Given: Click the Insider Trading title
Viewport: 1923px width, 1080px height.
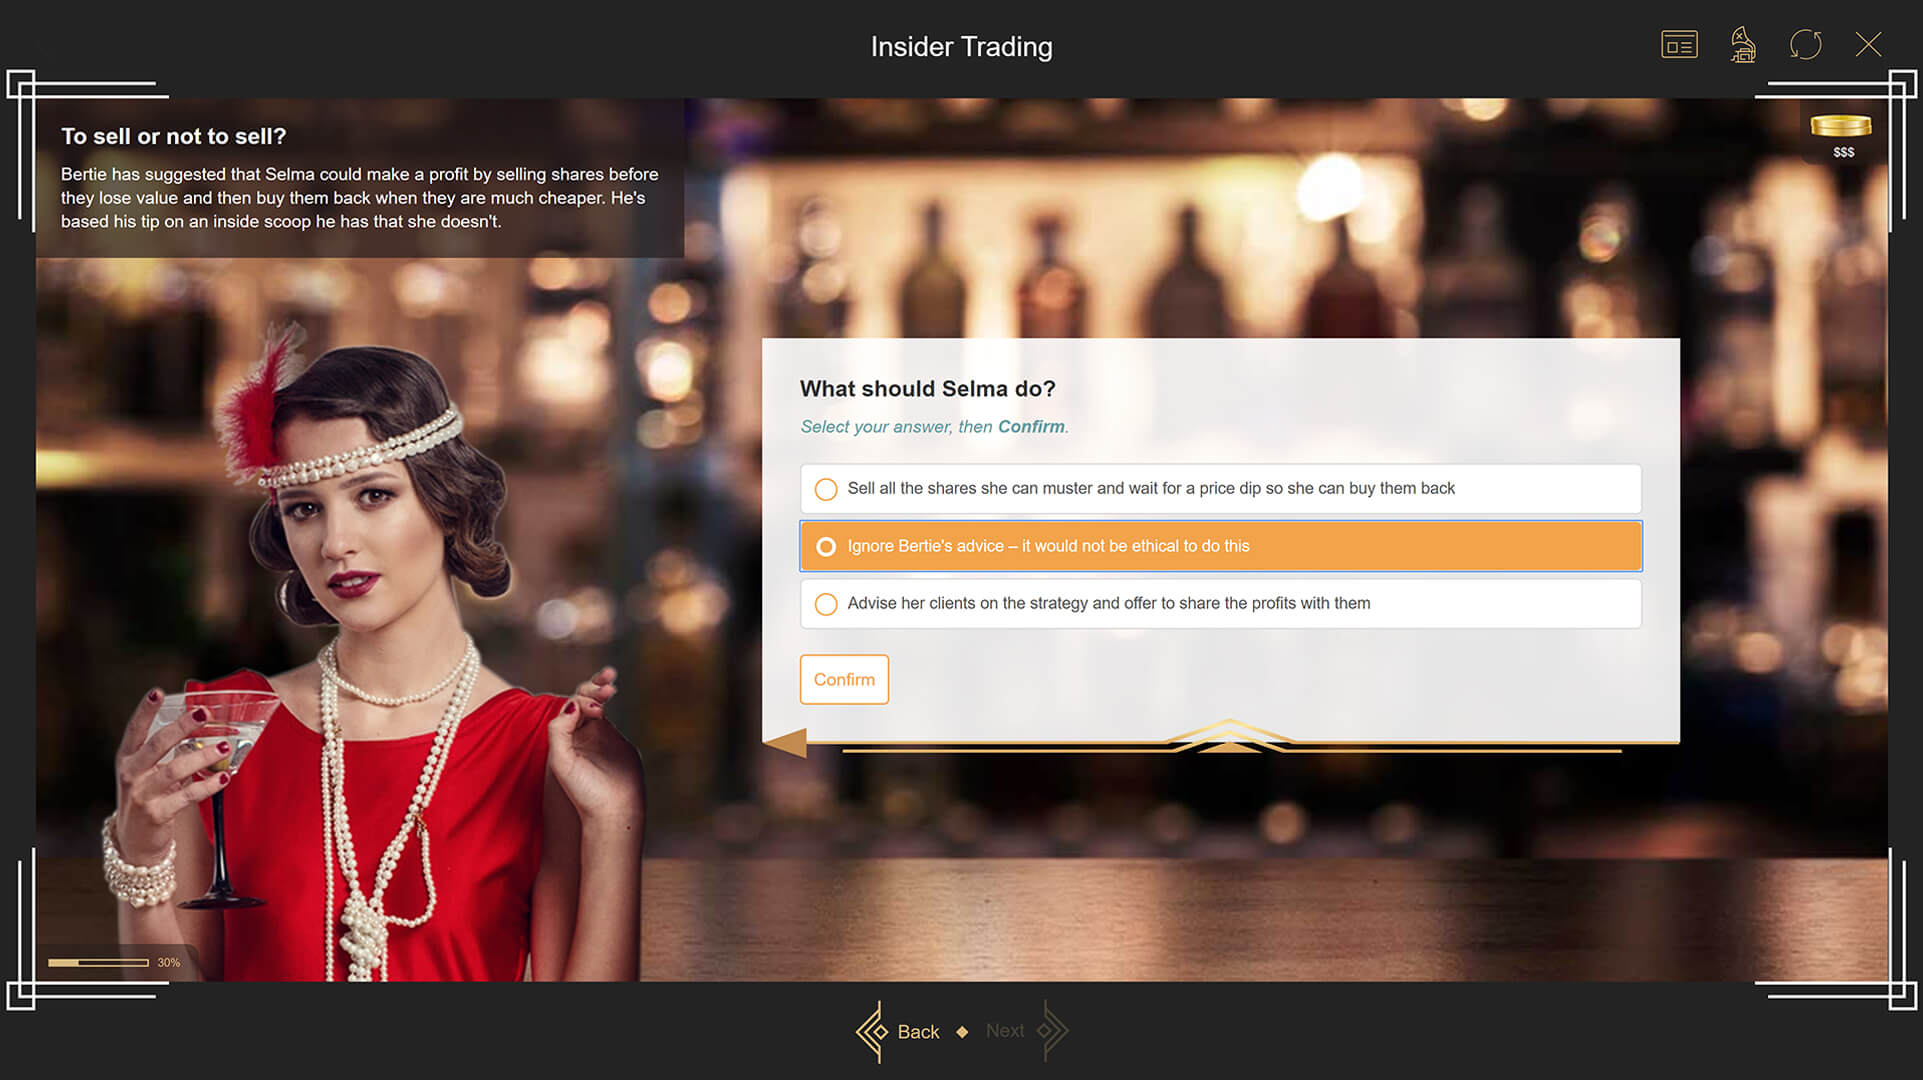Looking at the screenshot, I should coord(961,46).
